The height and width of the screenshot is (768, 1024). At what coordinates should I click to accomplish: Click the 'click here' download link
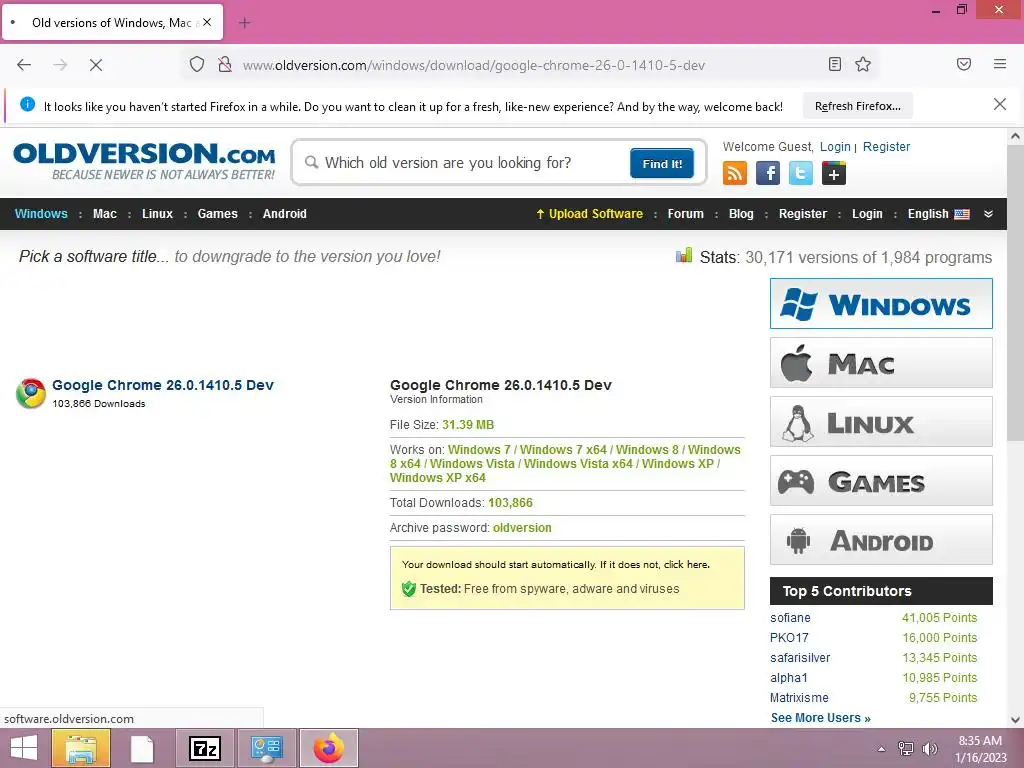point(686,564)
